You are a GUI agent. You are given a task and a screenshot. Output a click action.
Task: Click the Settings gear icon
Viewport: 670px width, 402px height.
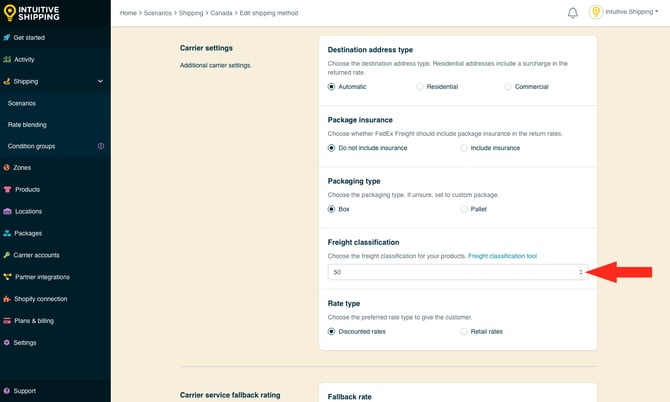pyautogui.click(x=6, y=343)
